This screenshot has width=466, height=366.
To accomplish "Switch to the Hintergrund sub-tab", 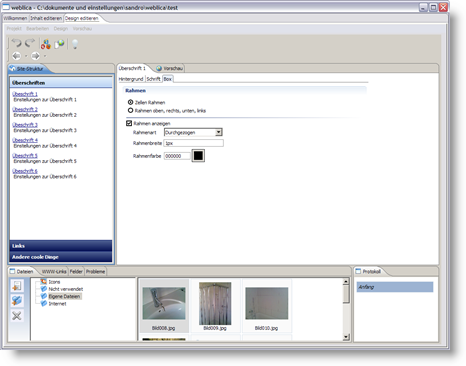I will pyautogui.click(x=131, y=79).
